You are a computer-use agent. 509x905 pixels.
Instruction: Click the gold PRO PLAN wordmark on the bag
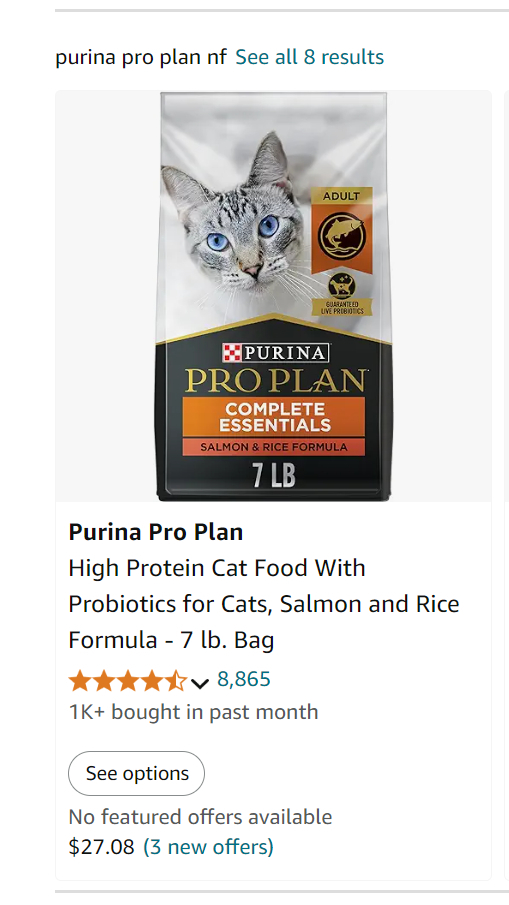click(275, 380)
